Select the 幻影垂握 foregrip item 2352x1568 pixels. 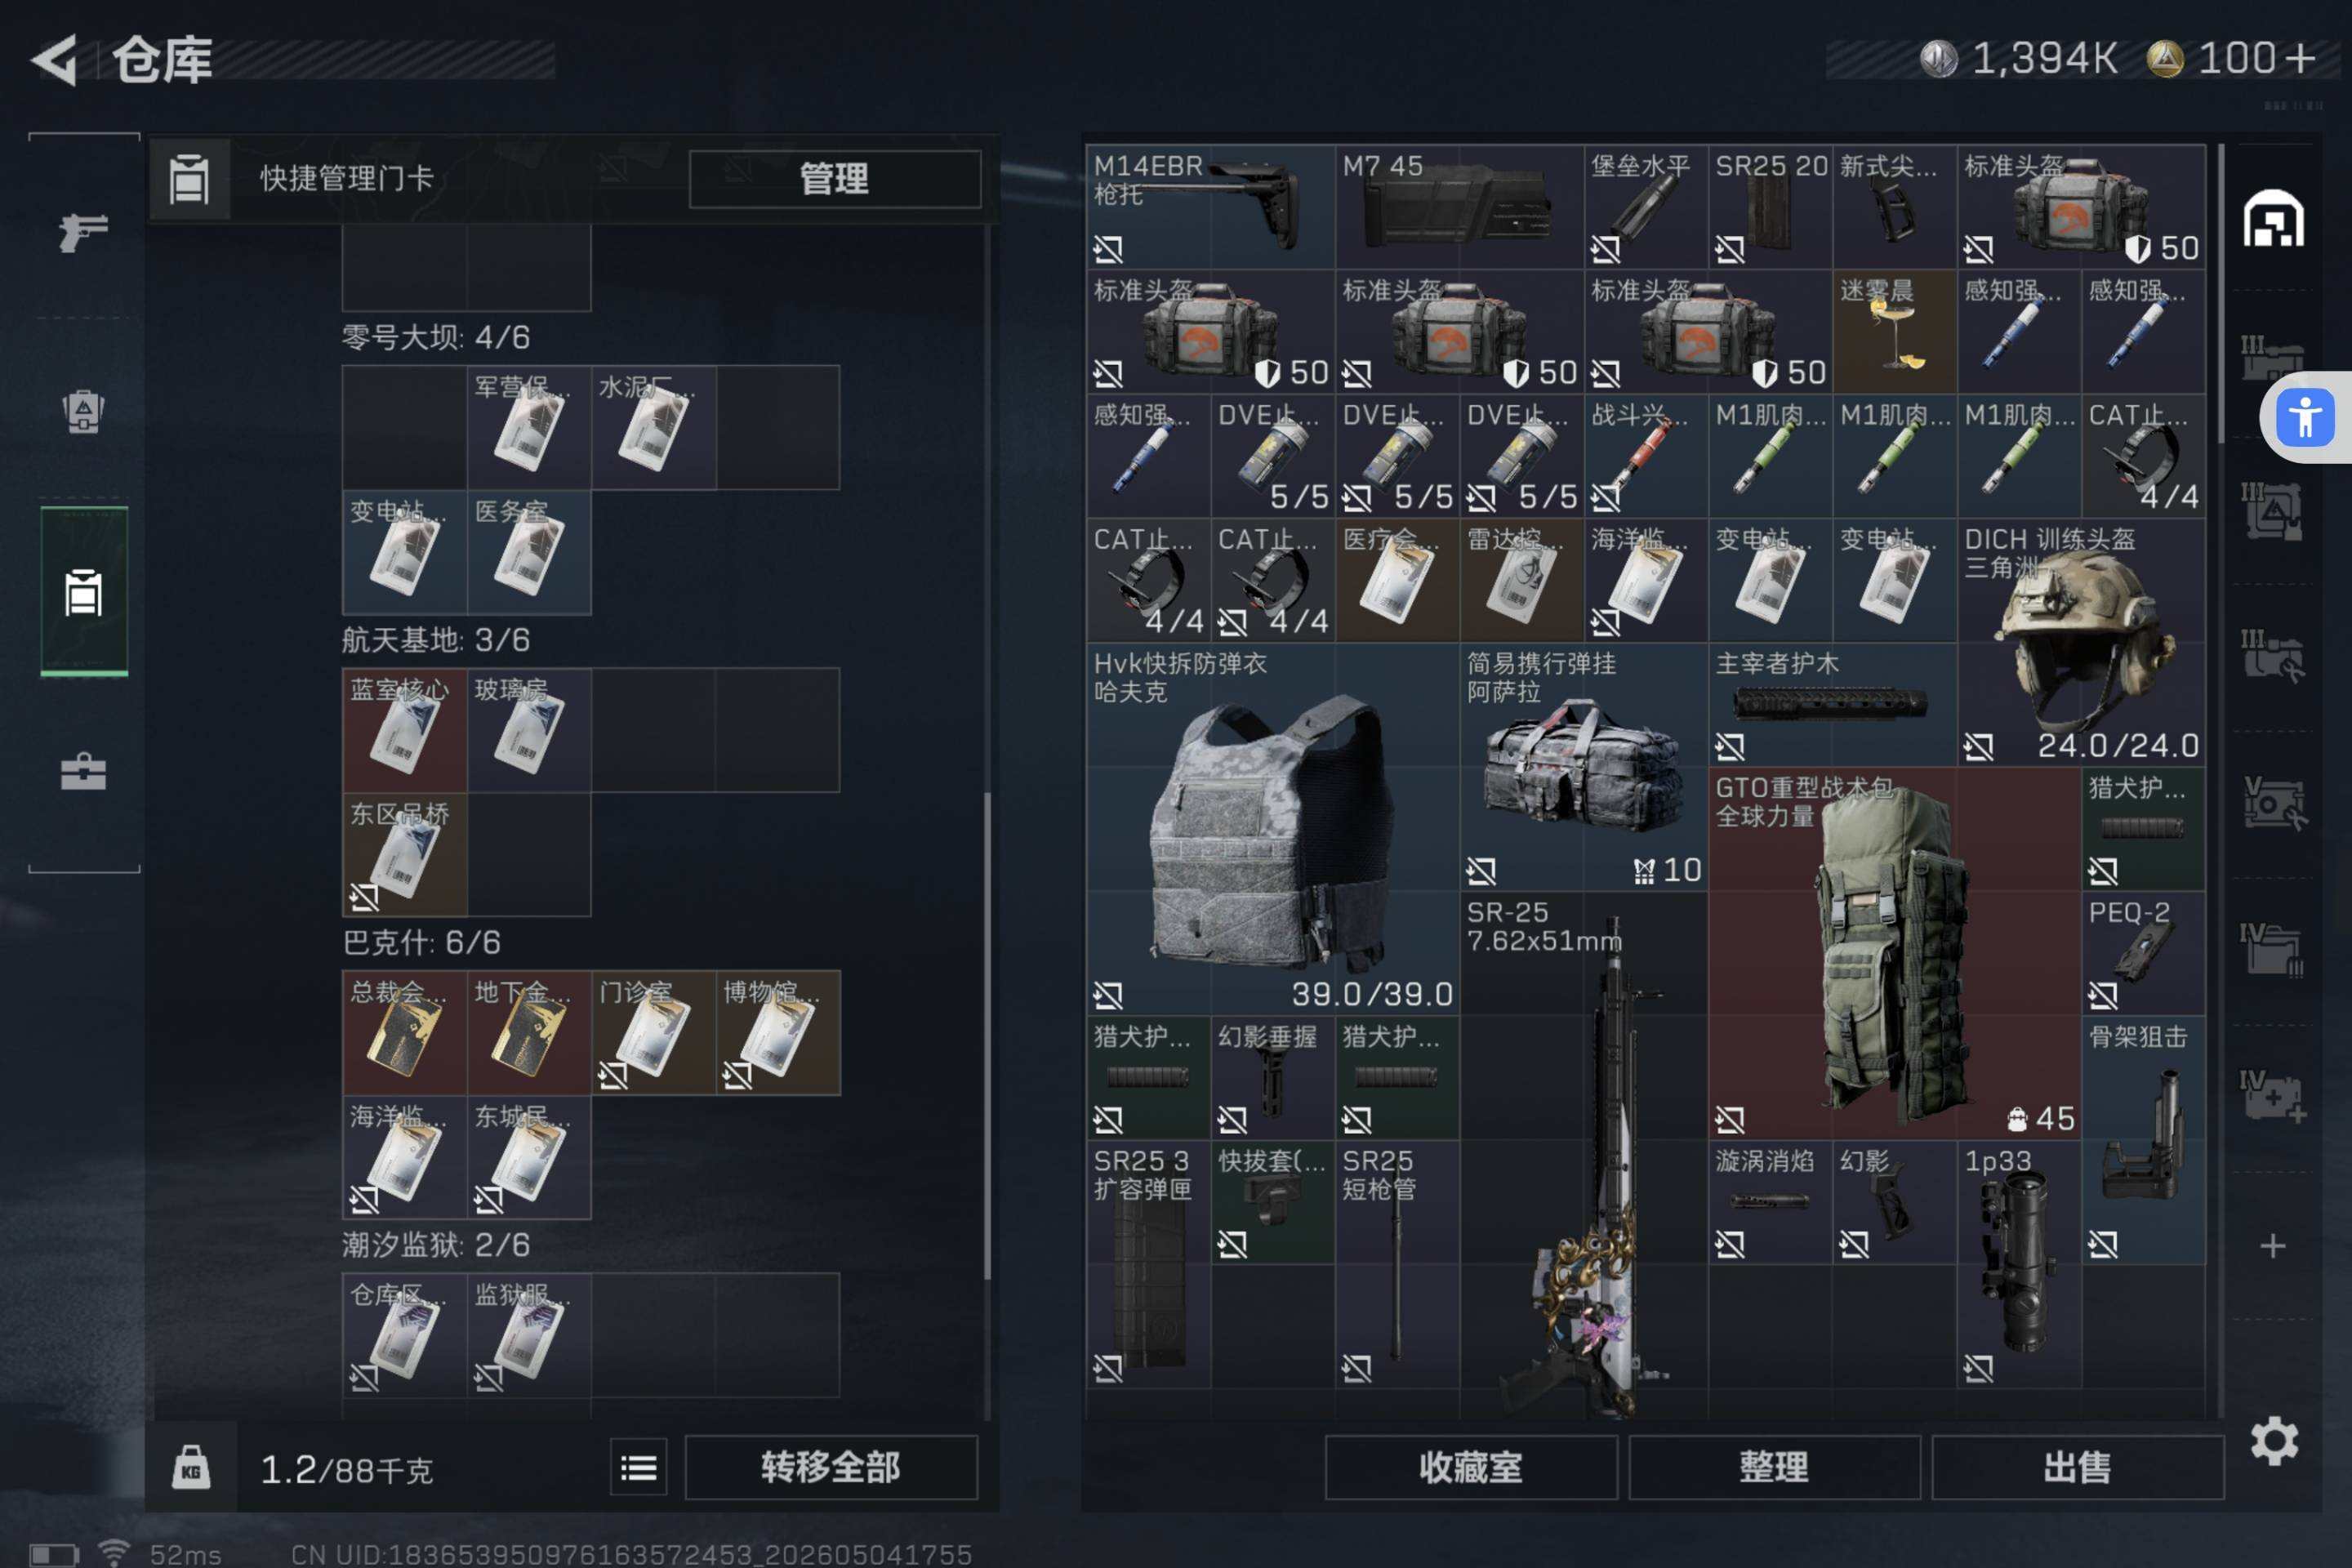coord(1273,1077)
